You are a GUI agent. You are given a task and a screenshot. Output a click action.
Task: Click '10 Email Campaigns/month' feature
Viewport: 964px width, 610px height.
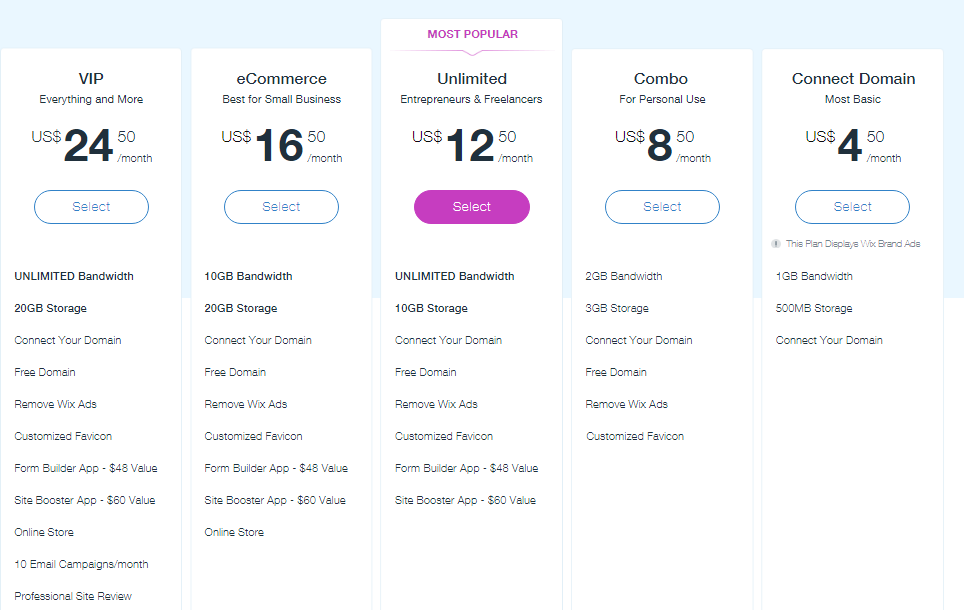(81, 564)
